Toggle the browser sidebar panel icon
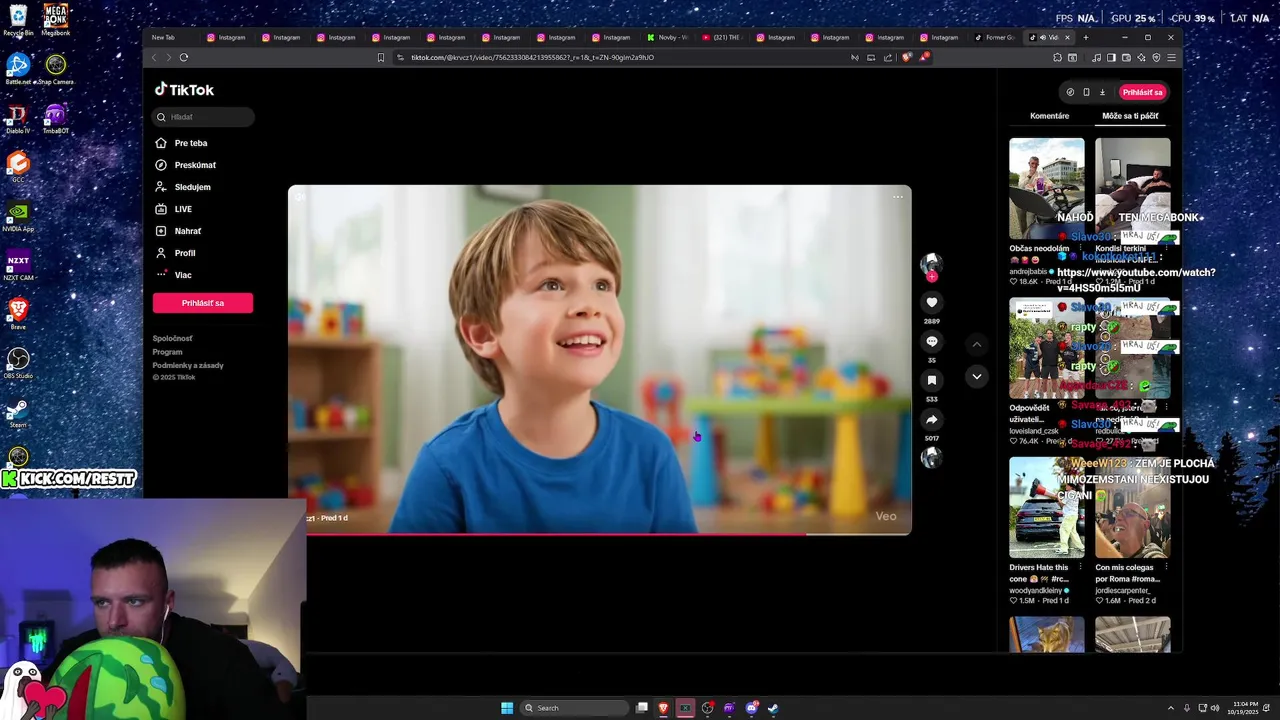1280x720 pixels. tap(1111, 57)
